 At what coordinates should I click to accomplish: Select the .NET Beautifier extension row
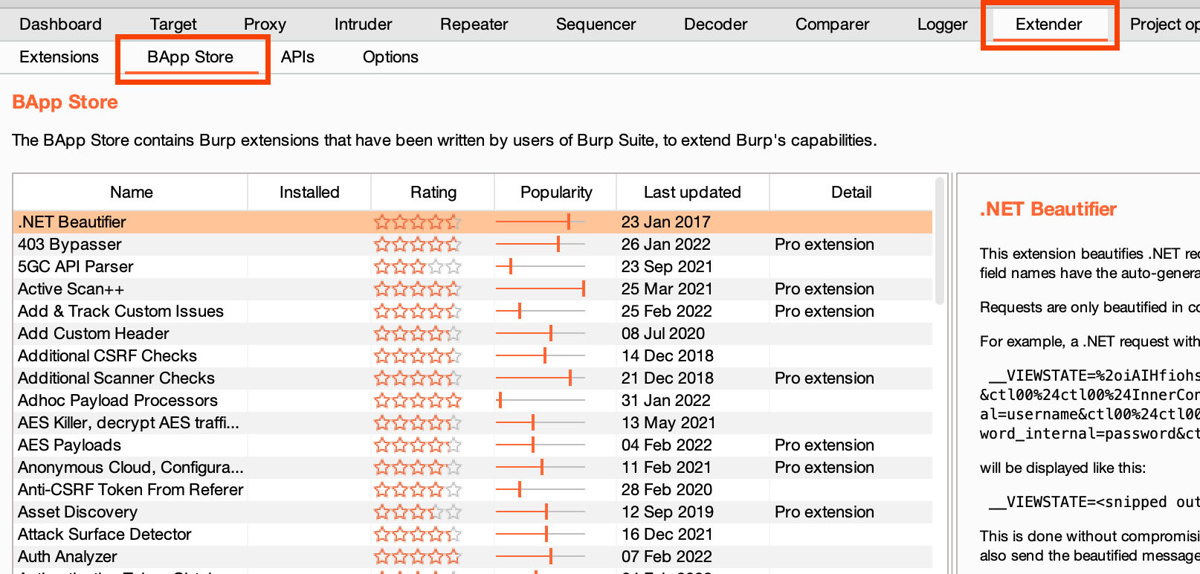473,222
